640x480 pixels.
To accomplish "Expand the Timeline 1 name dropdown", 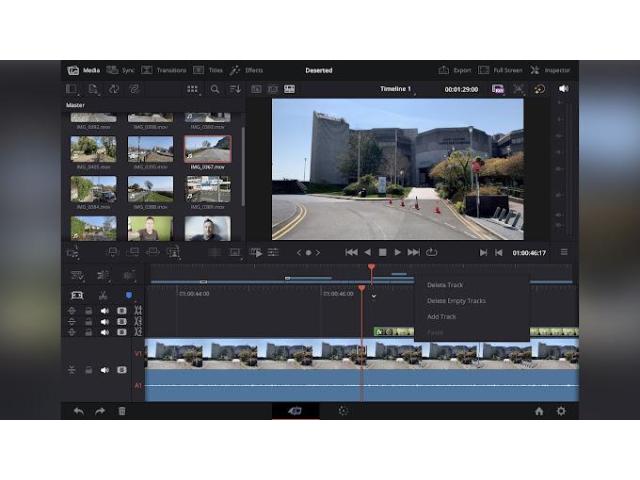I will point(398,89).
